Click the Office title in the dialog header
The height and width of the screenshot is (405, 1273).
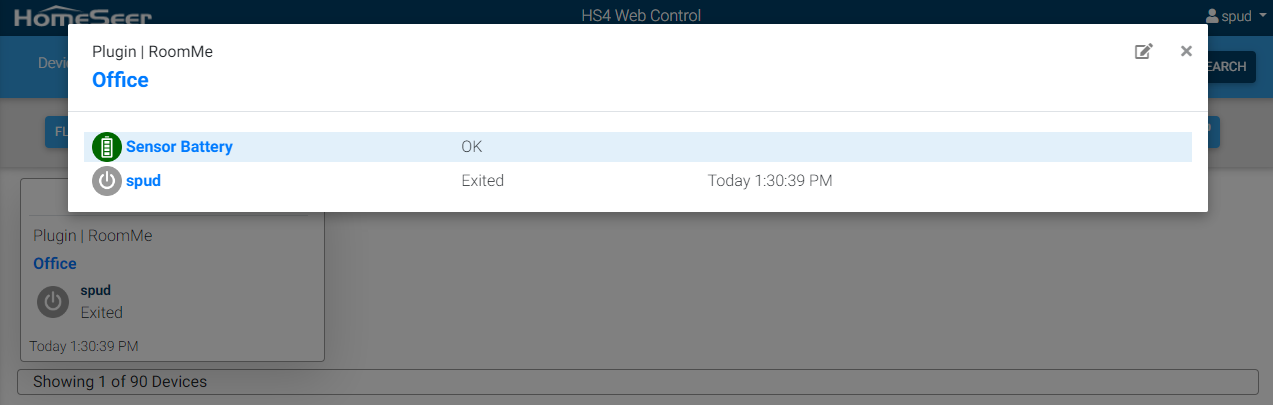pyautogui.click(x=120, y=80)
